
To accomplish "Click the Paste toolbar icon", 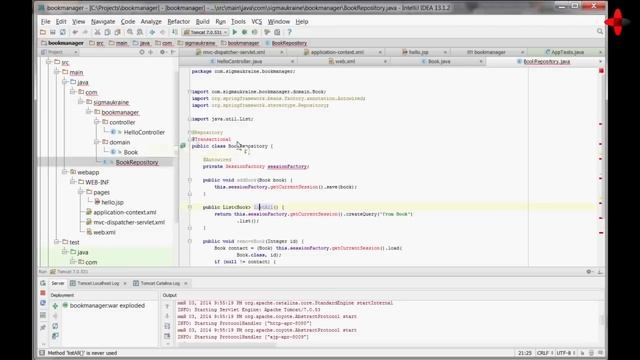I will tap(117, 32).
